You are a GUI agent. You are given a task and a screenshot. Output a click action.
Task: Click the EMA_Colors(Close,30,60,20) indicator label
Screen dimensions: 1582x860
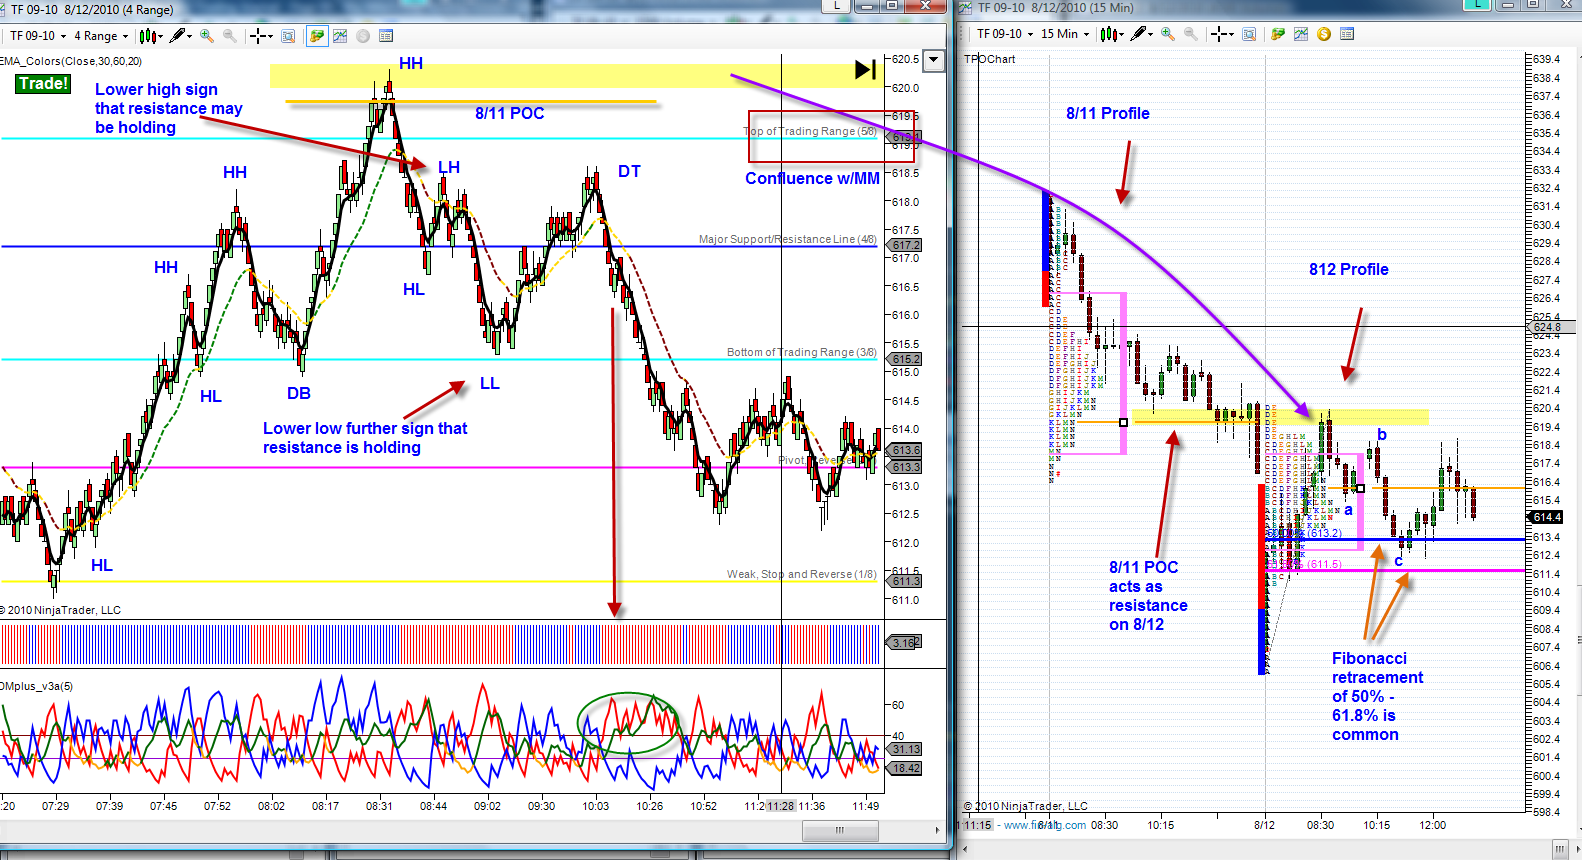[x=71, y=61]
